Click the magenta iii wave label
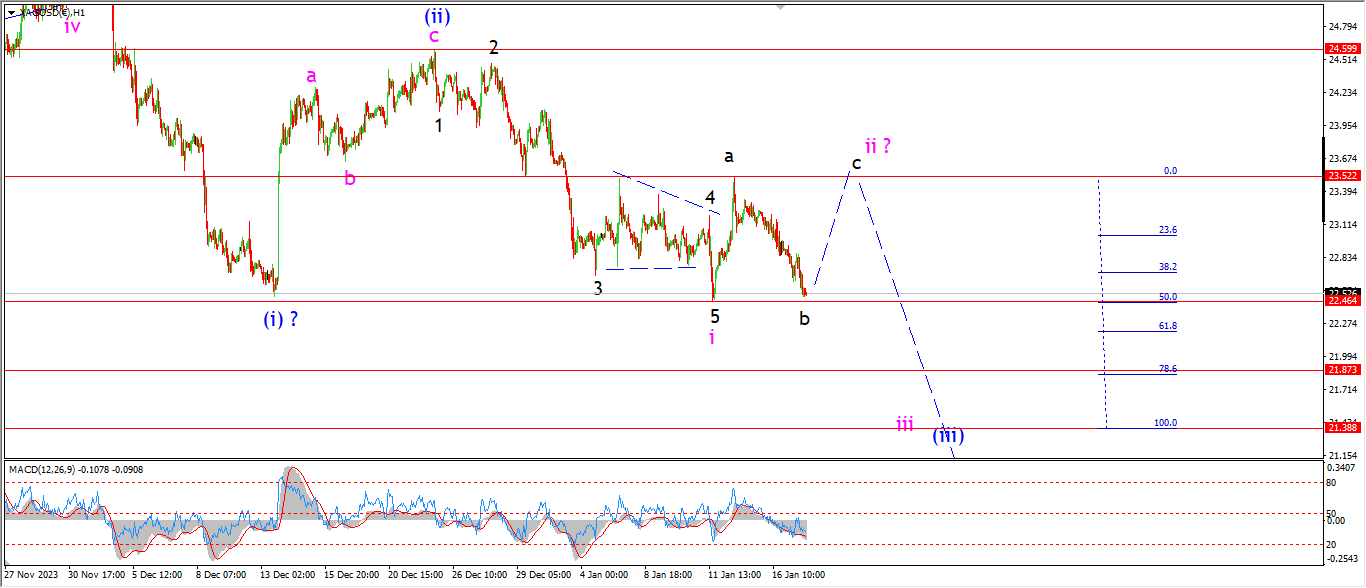1366x588 pixels. pos(904,425)
